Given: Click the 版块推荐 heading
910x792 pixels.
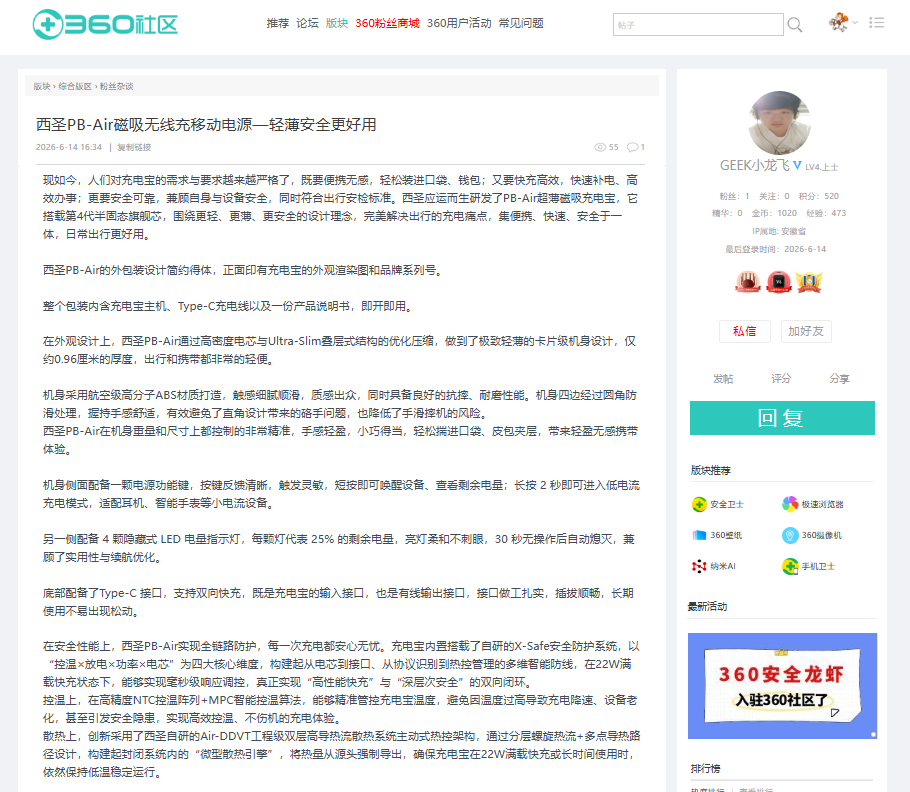Looking at the screenshot, I should coord(710,471).
